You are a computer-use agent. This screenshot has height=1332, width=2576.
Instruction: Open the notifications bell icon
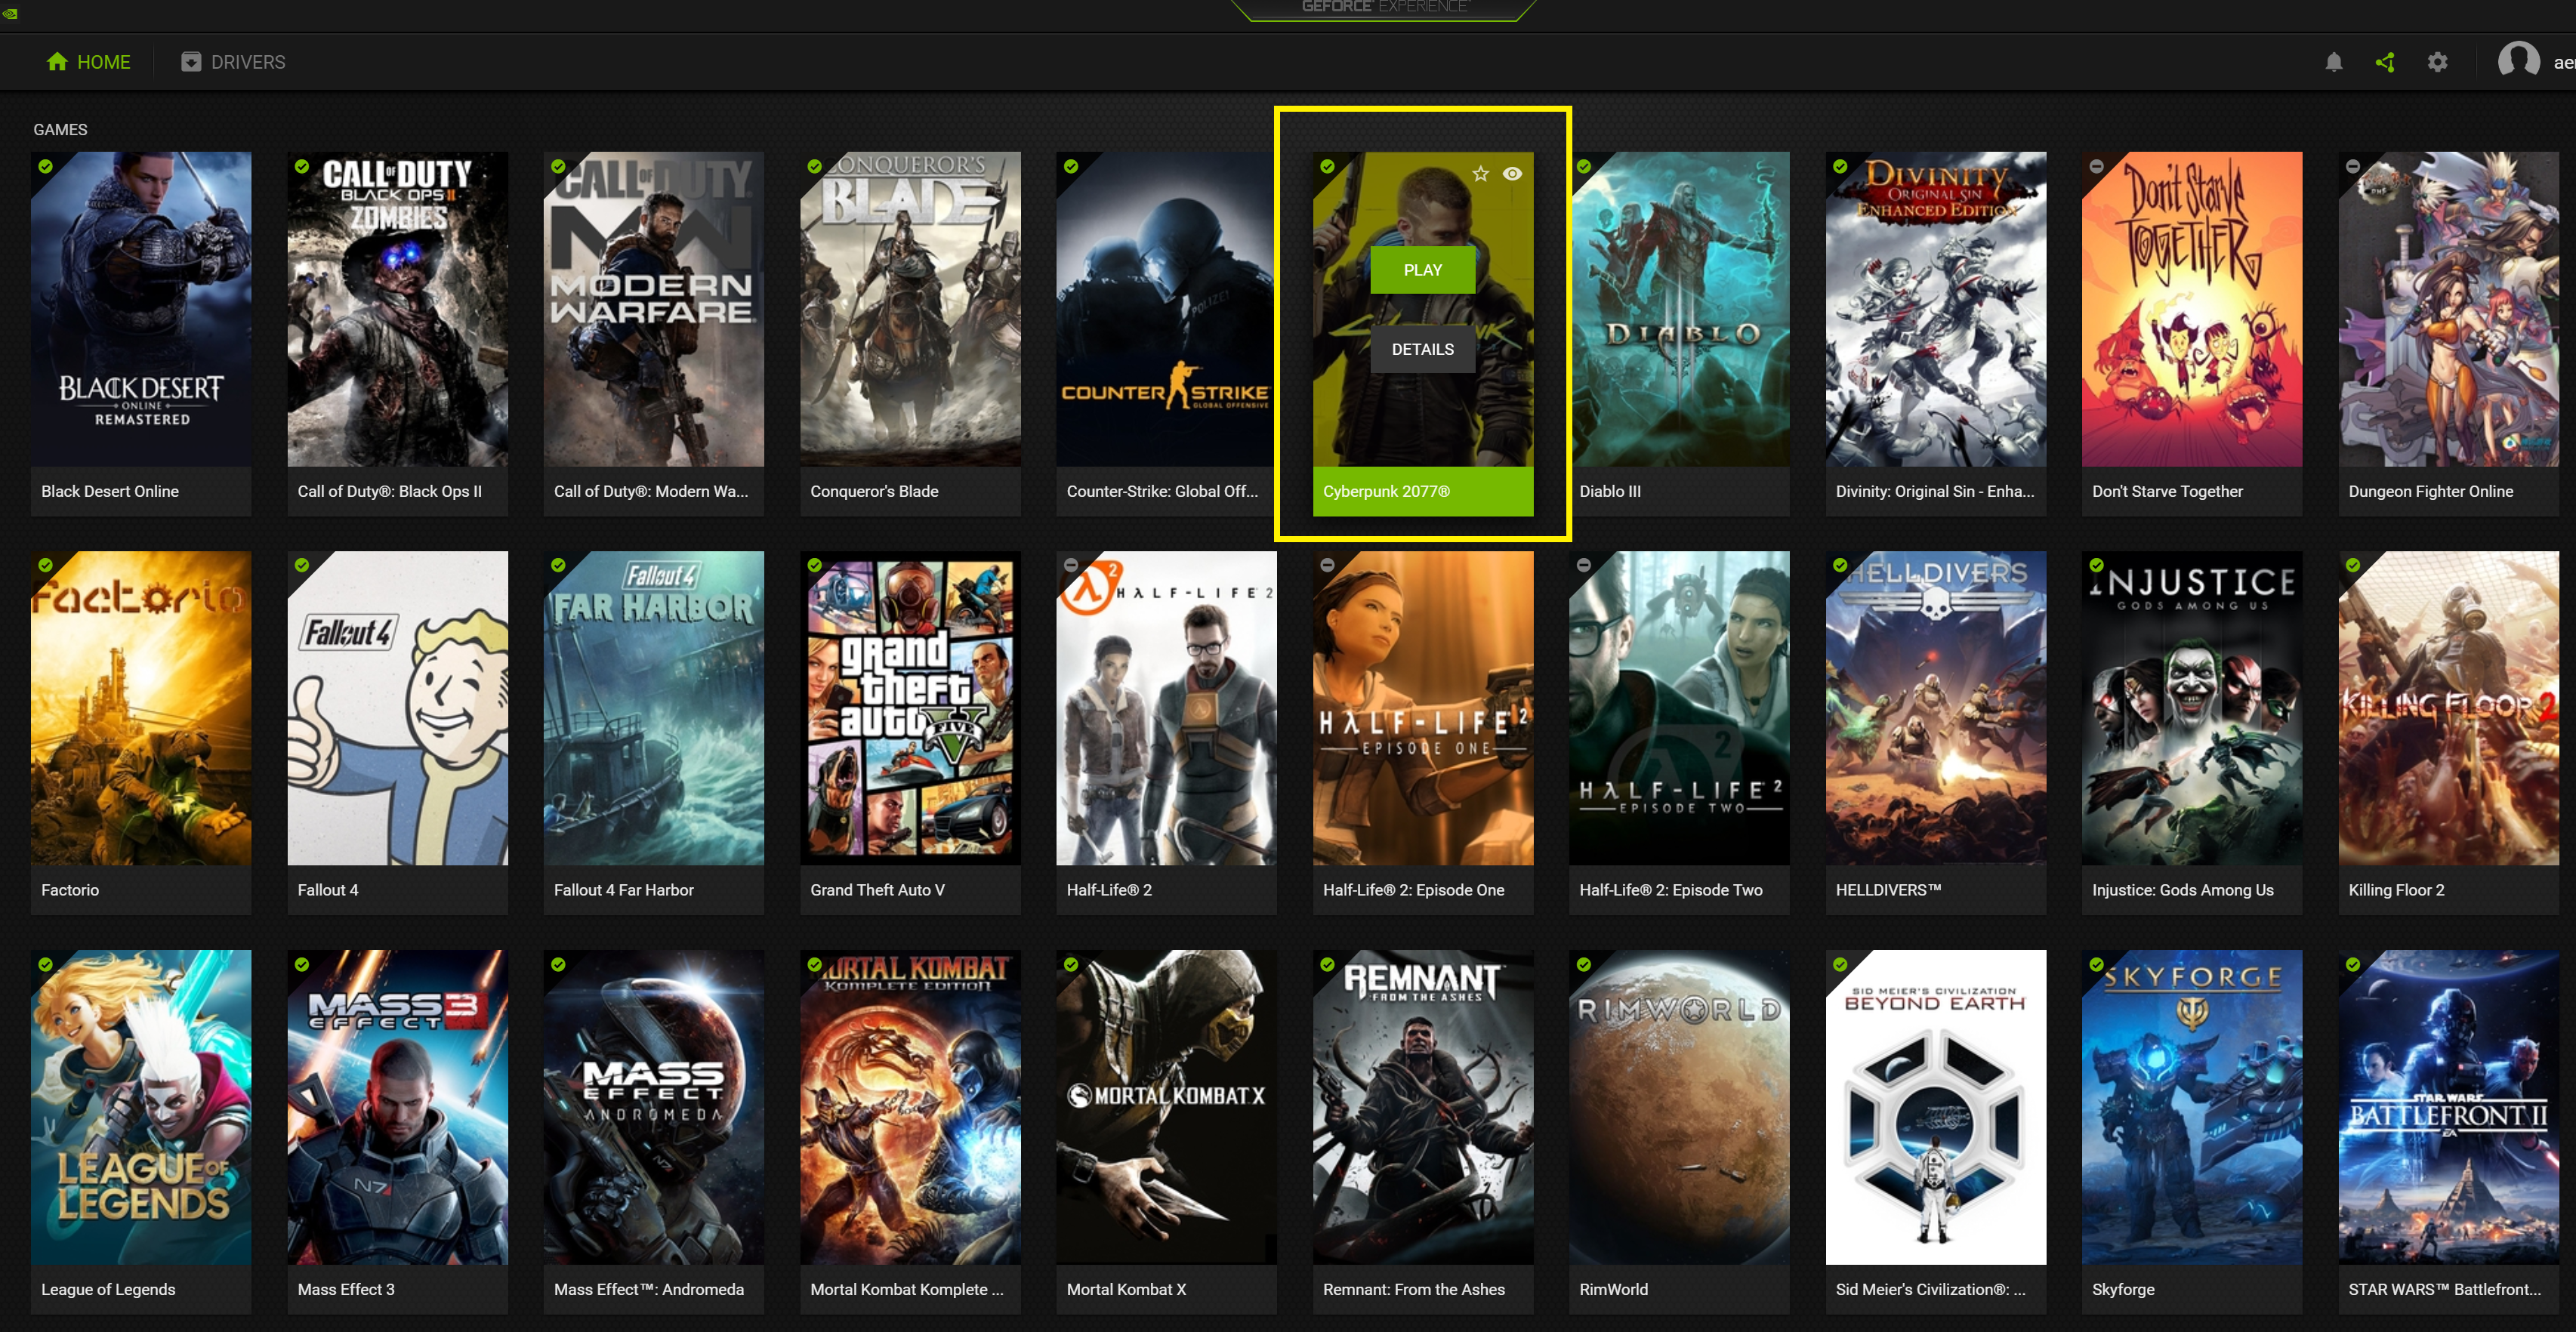(x=2333, y=62)
